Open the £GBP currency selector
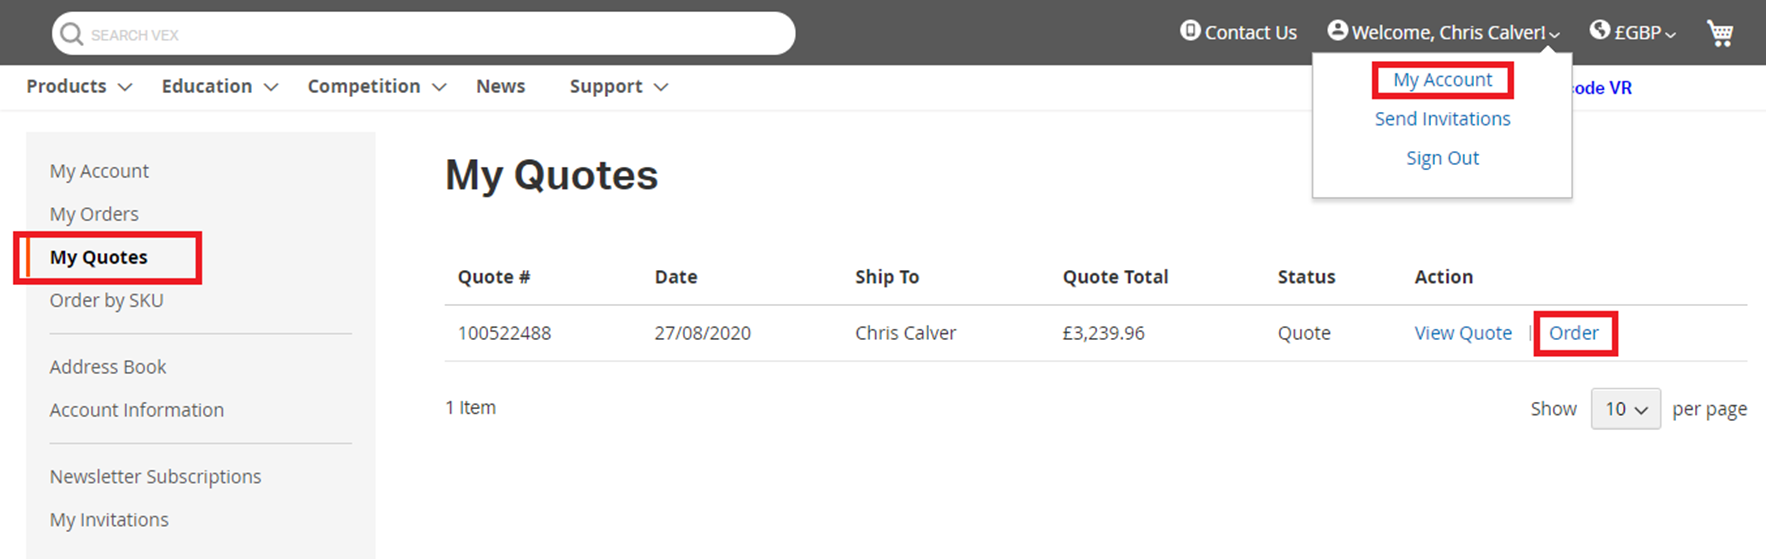 click(1644, 33)
